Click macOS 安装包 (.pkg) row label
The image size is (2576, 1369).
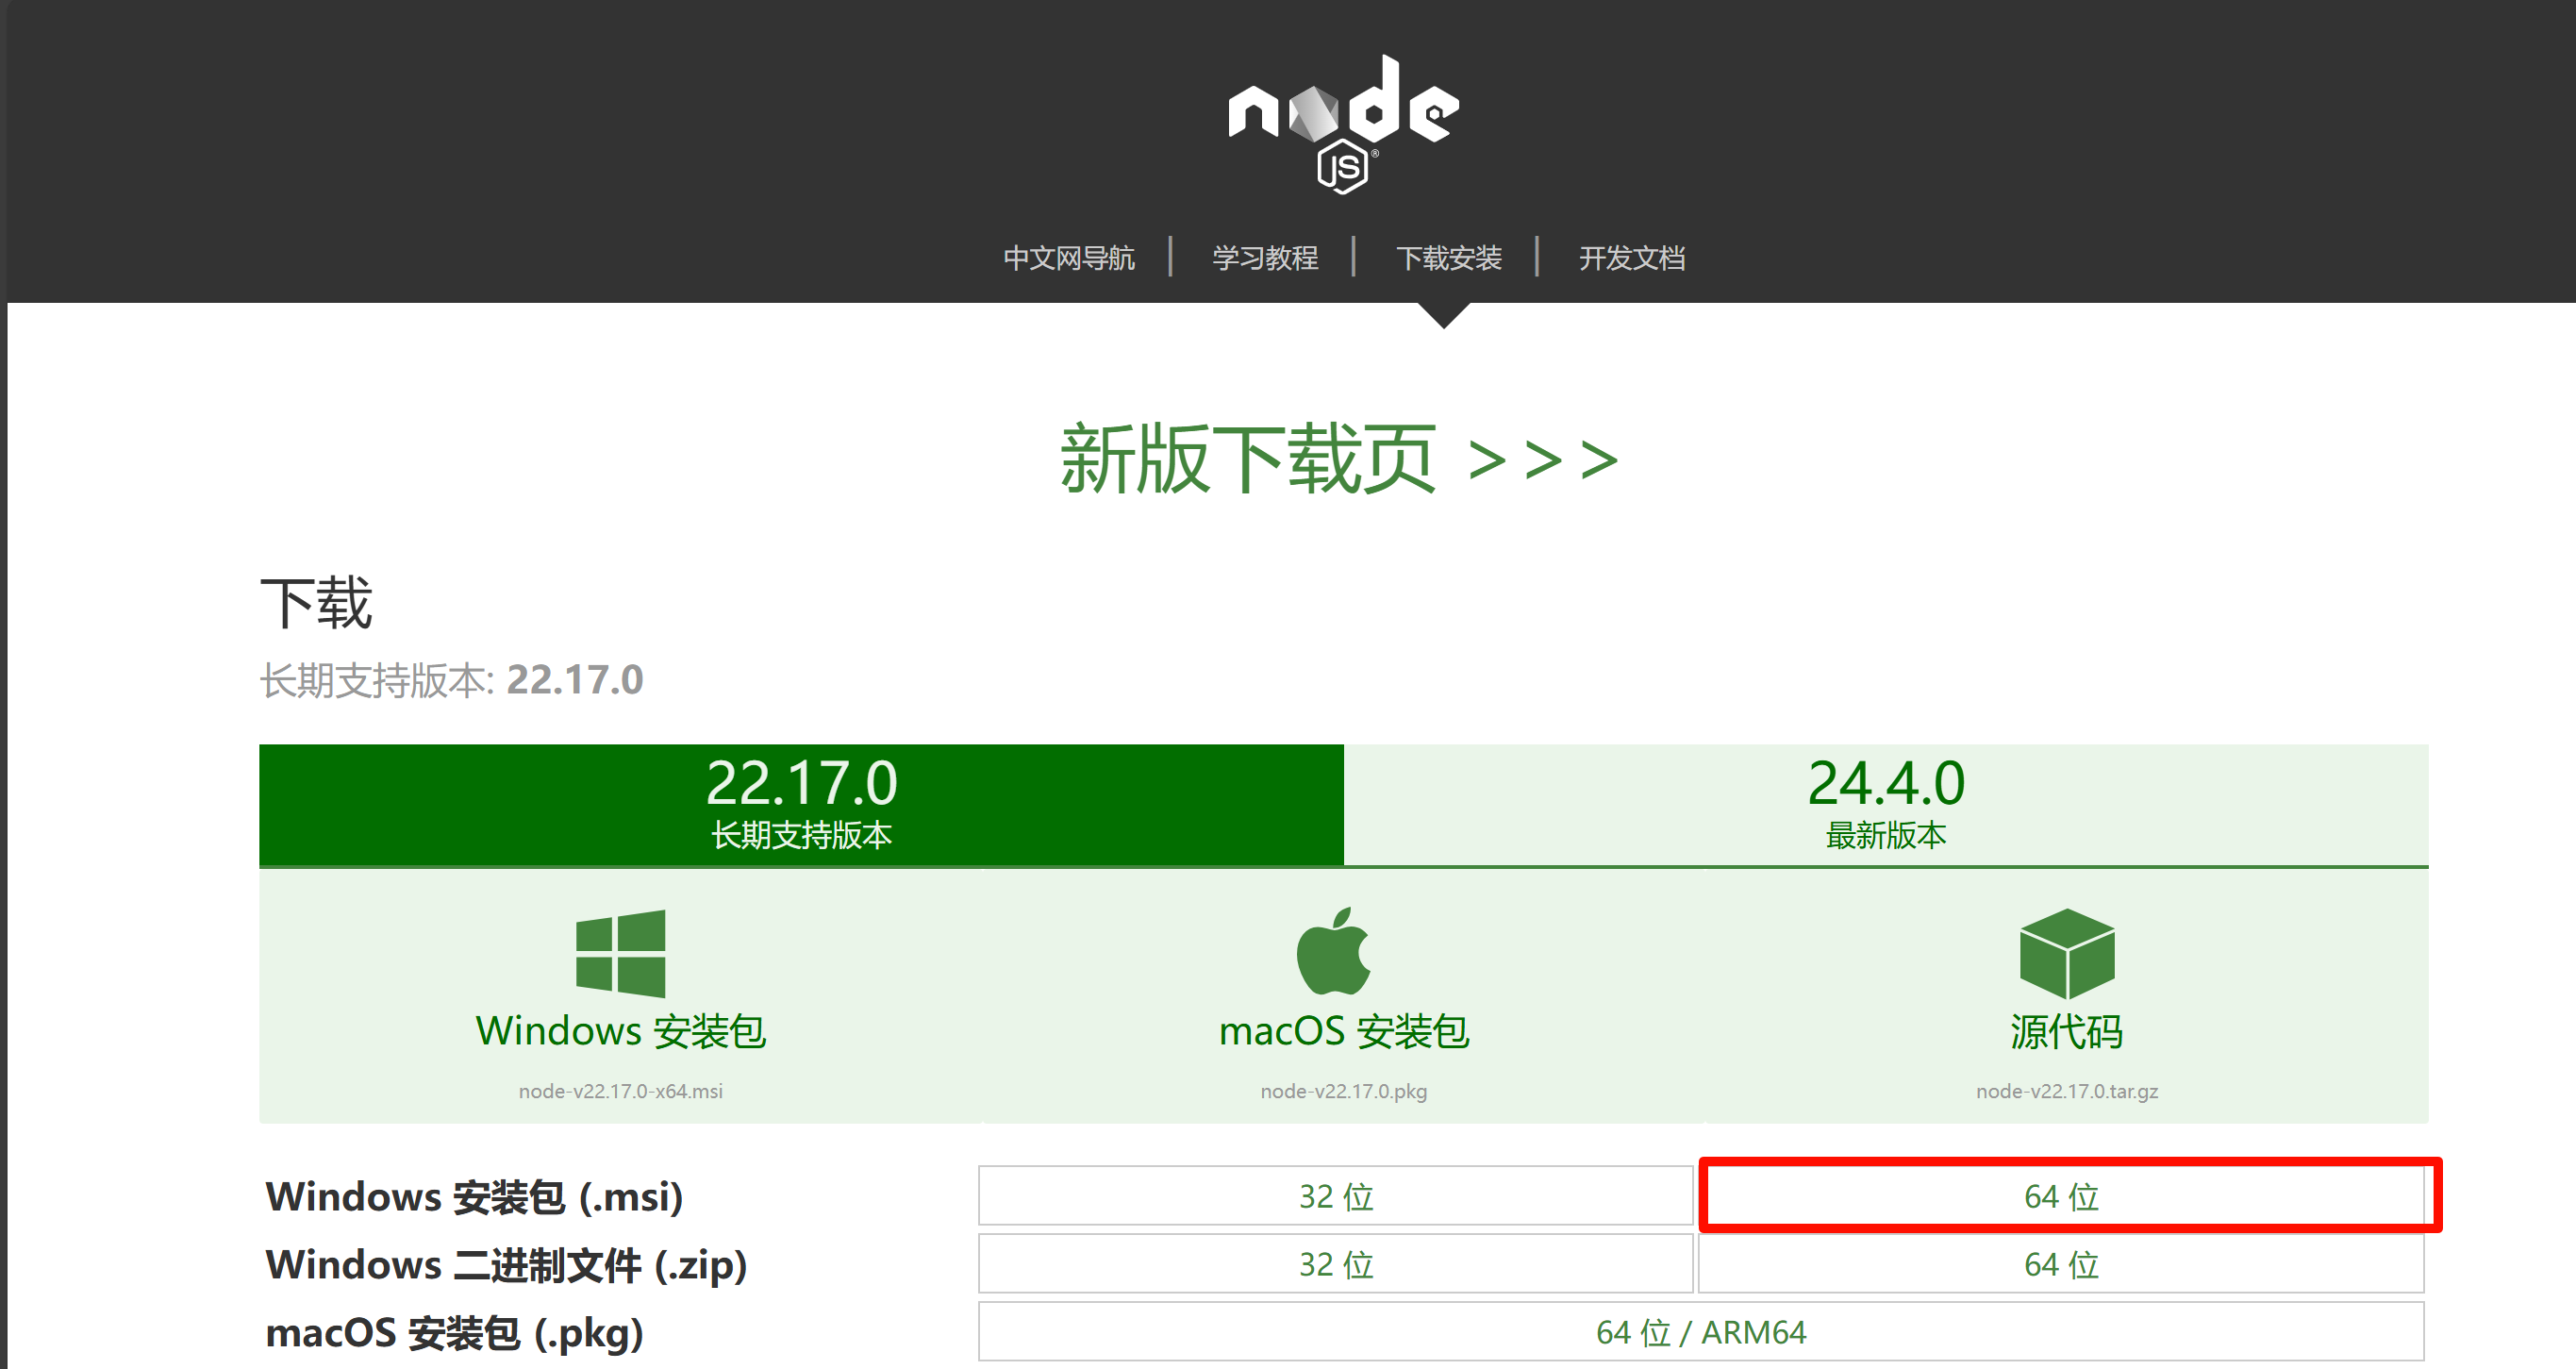[454, 1333]
